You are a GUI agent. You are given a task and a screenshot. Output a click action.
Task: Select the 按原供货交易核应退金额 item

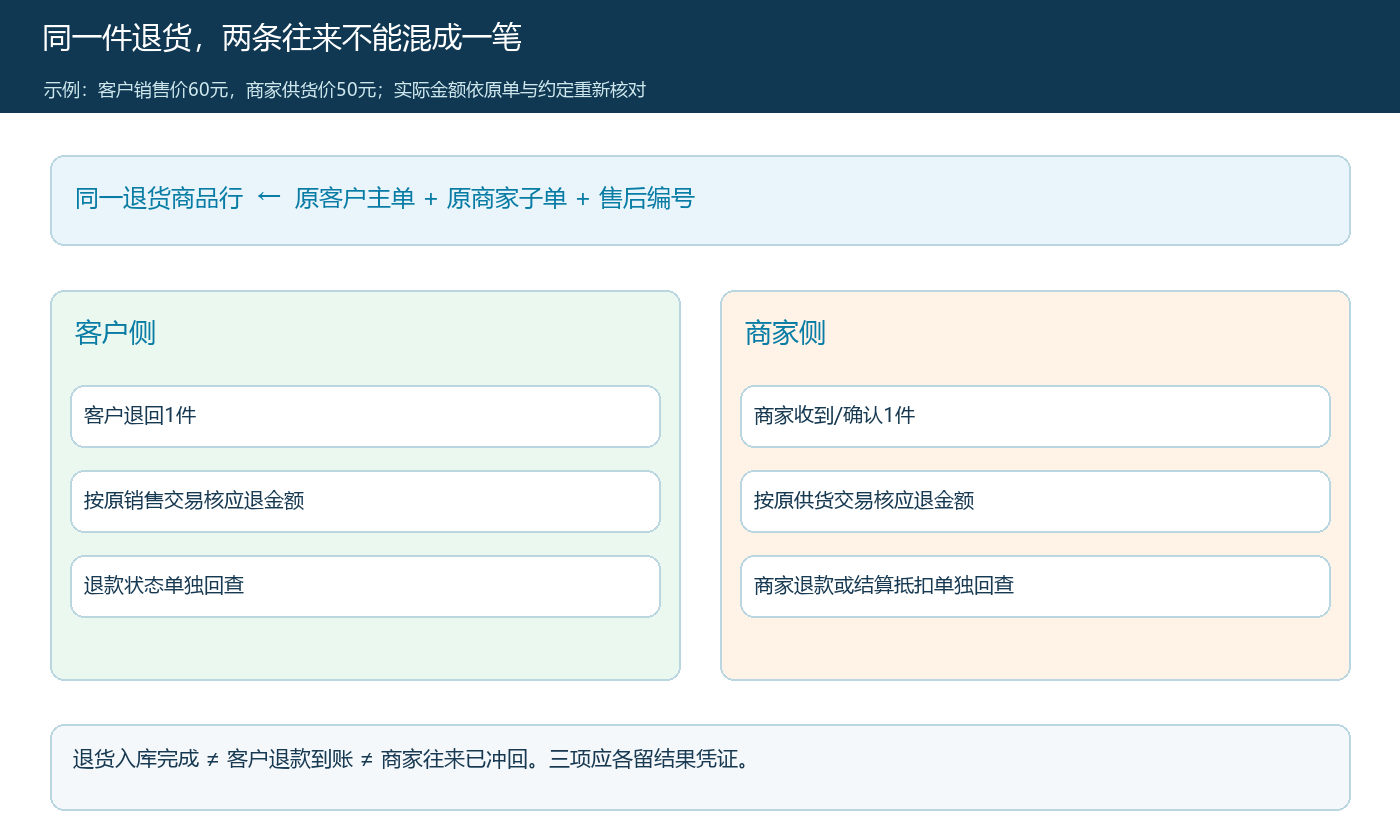pos(1035,501)
